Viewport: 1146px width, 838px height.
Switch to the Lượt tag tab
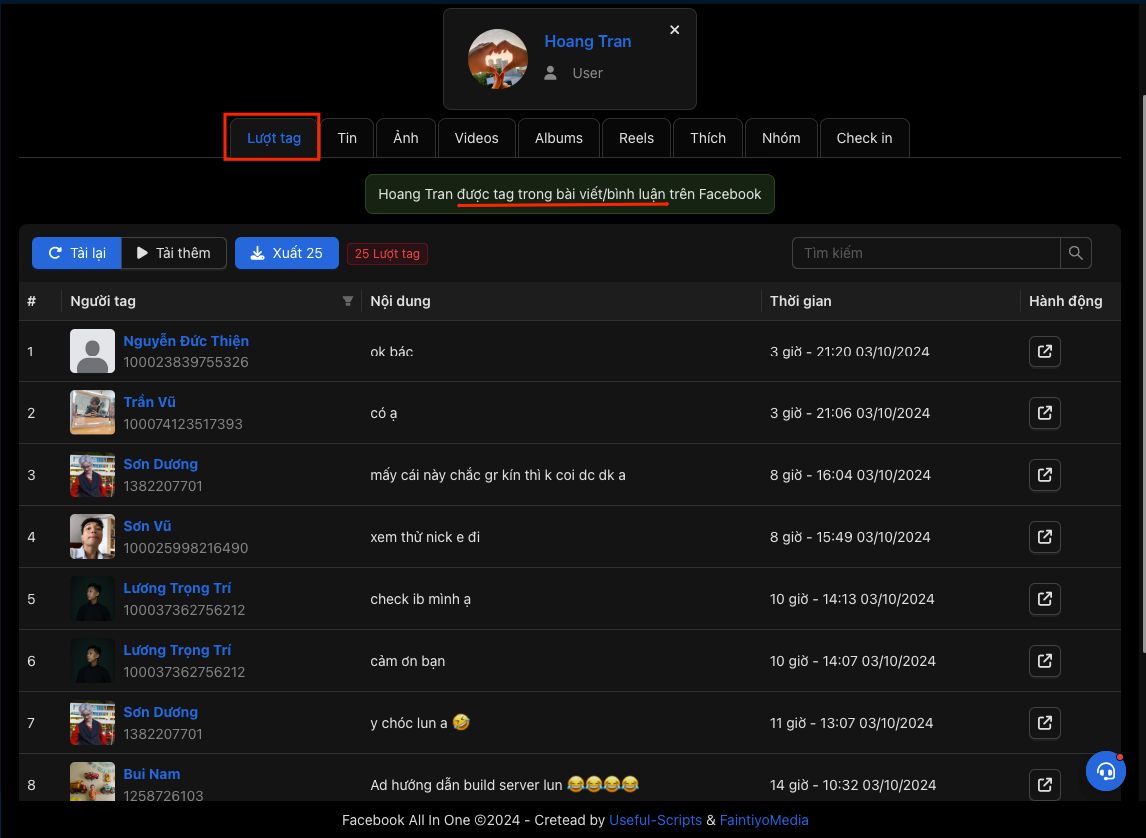274,138
